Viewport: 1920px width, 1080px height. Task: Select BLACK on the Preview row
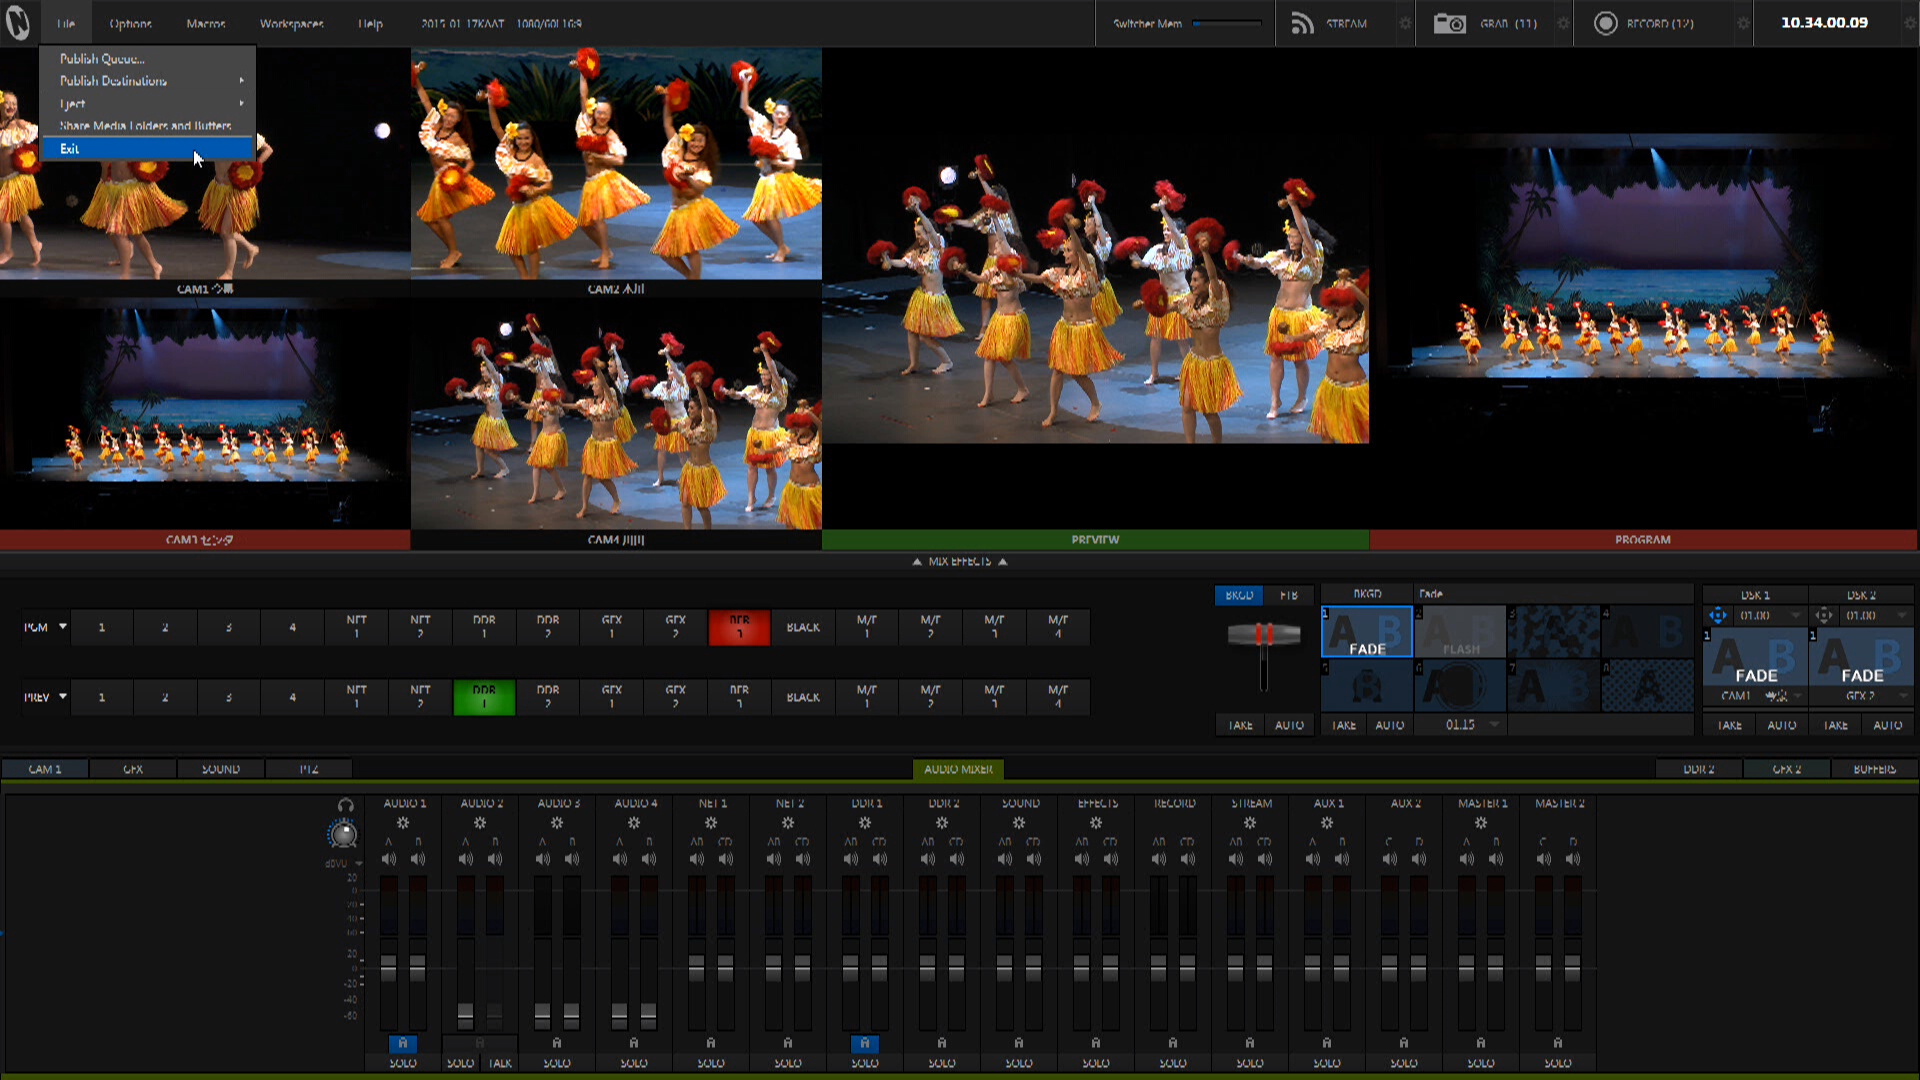(x=803, y=697)
